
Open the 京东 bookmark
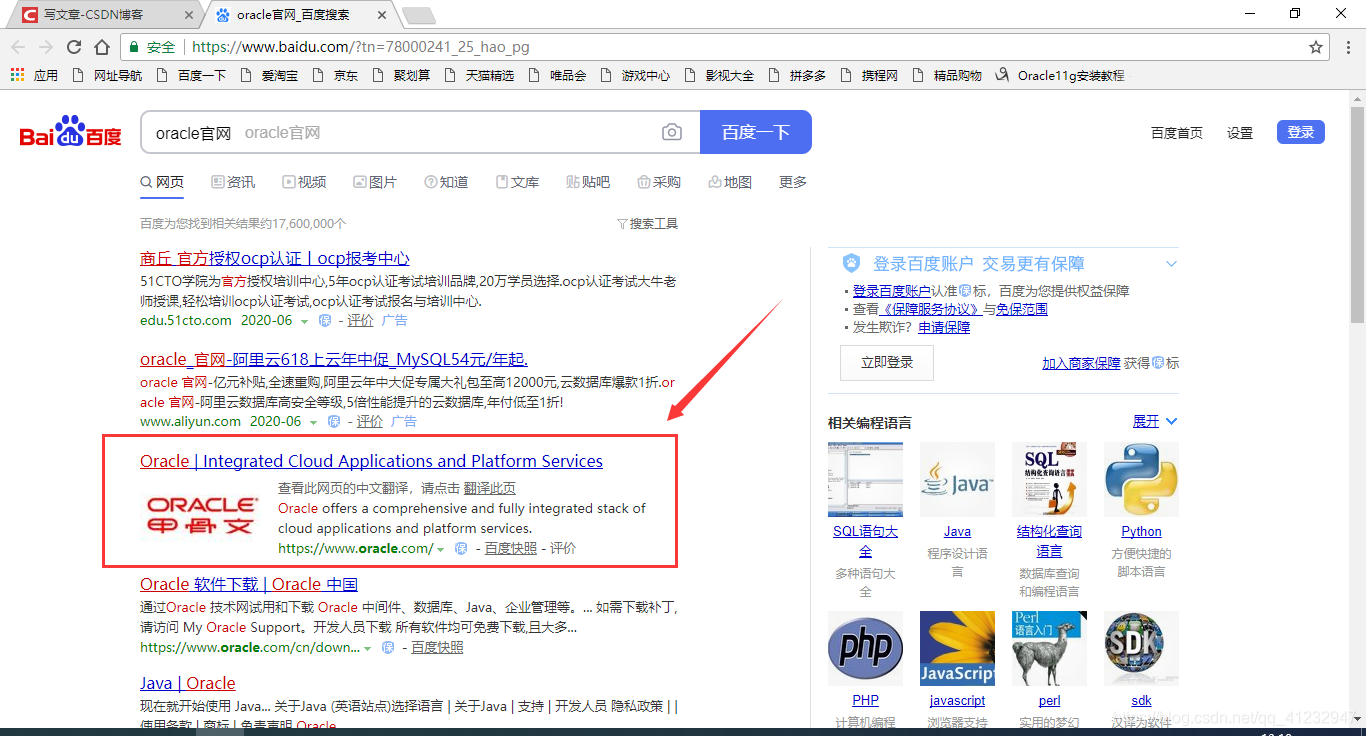[x=336, y=75]
